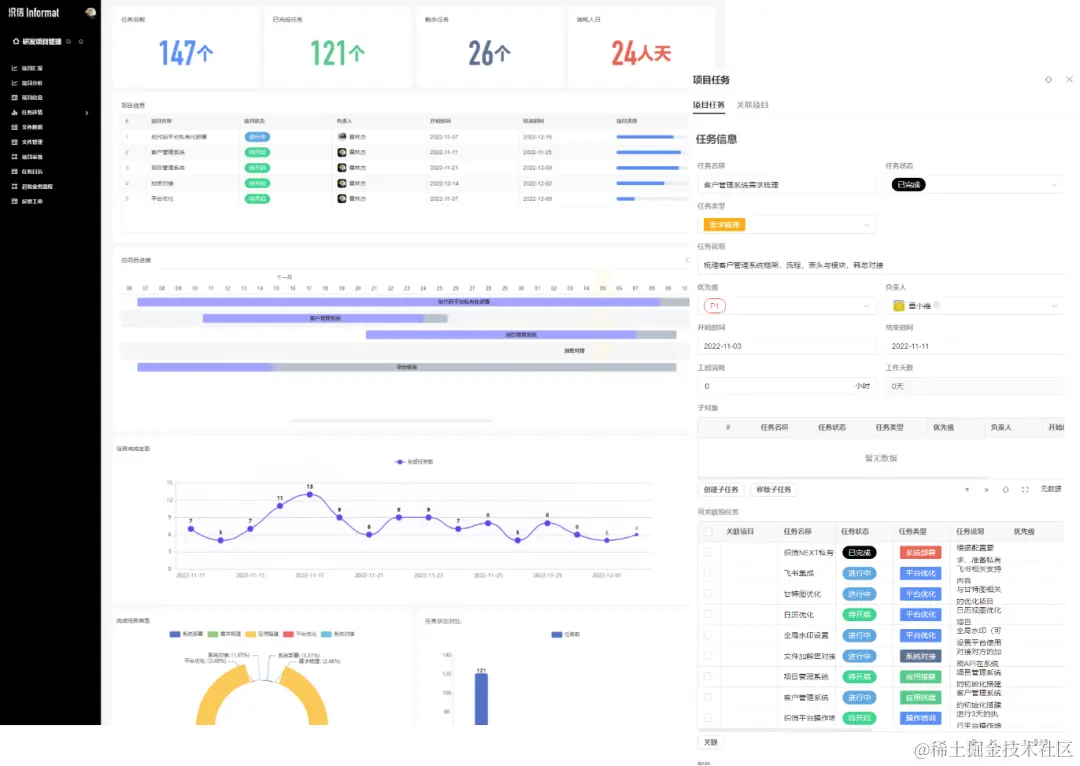Click the expand icon on 总项目进度 card

click(687, 260)
